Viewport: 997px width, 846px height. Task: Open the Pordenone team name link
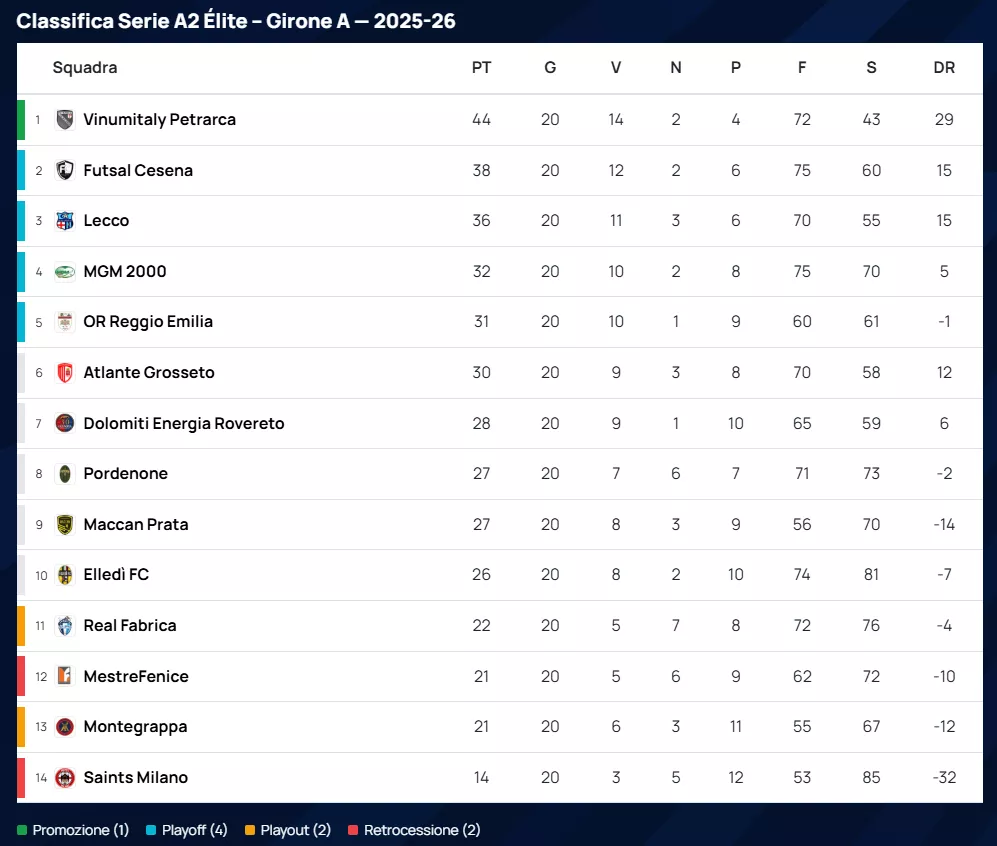(x=125, y=474)
